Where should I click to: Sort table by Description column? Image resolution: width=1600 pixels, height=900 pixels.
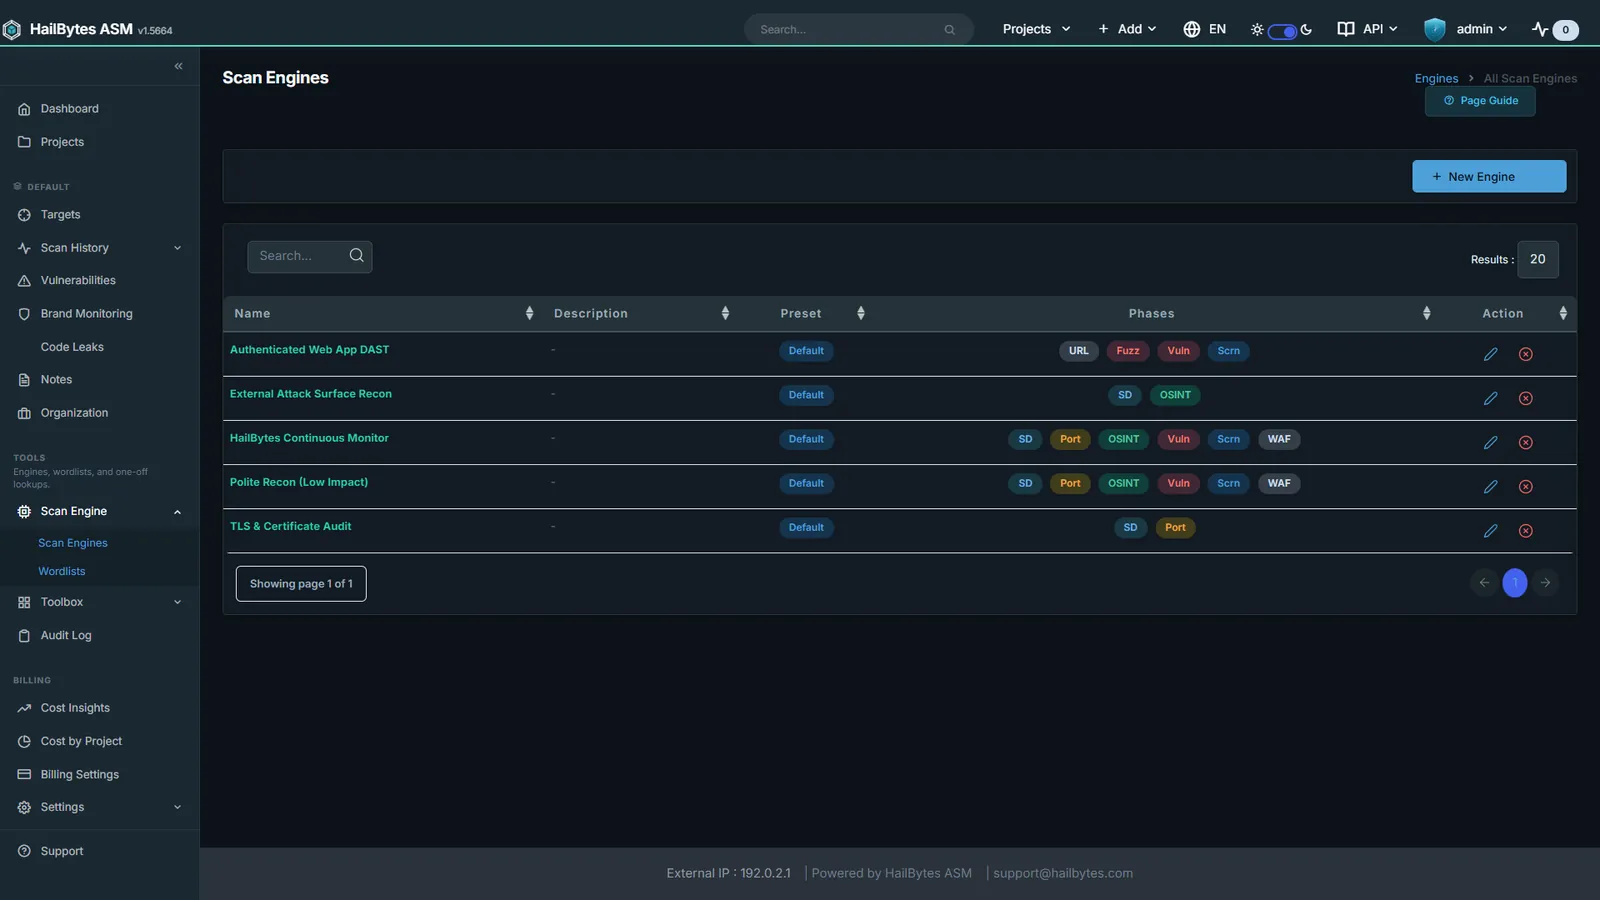[x=725, y=313]
